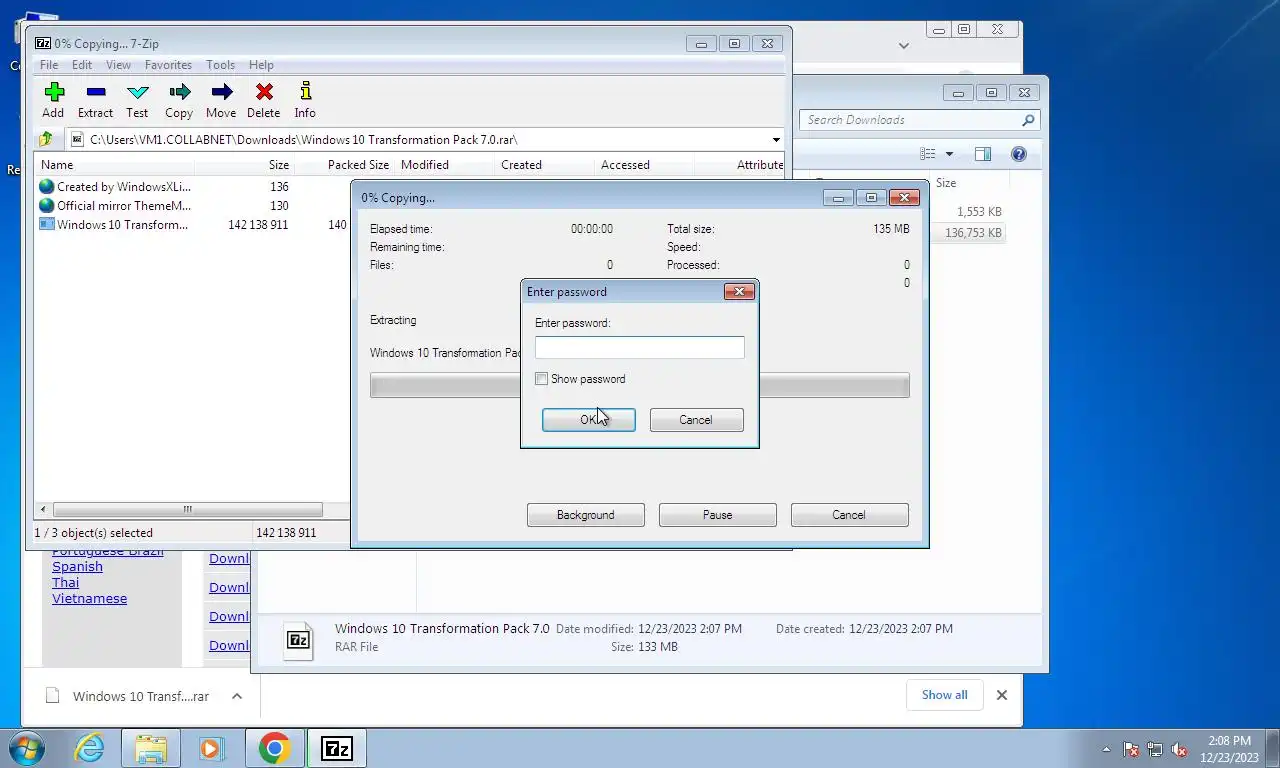
Task: Click the taskbar clock showing 2:08 PM
Action: point(1228,749)
